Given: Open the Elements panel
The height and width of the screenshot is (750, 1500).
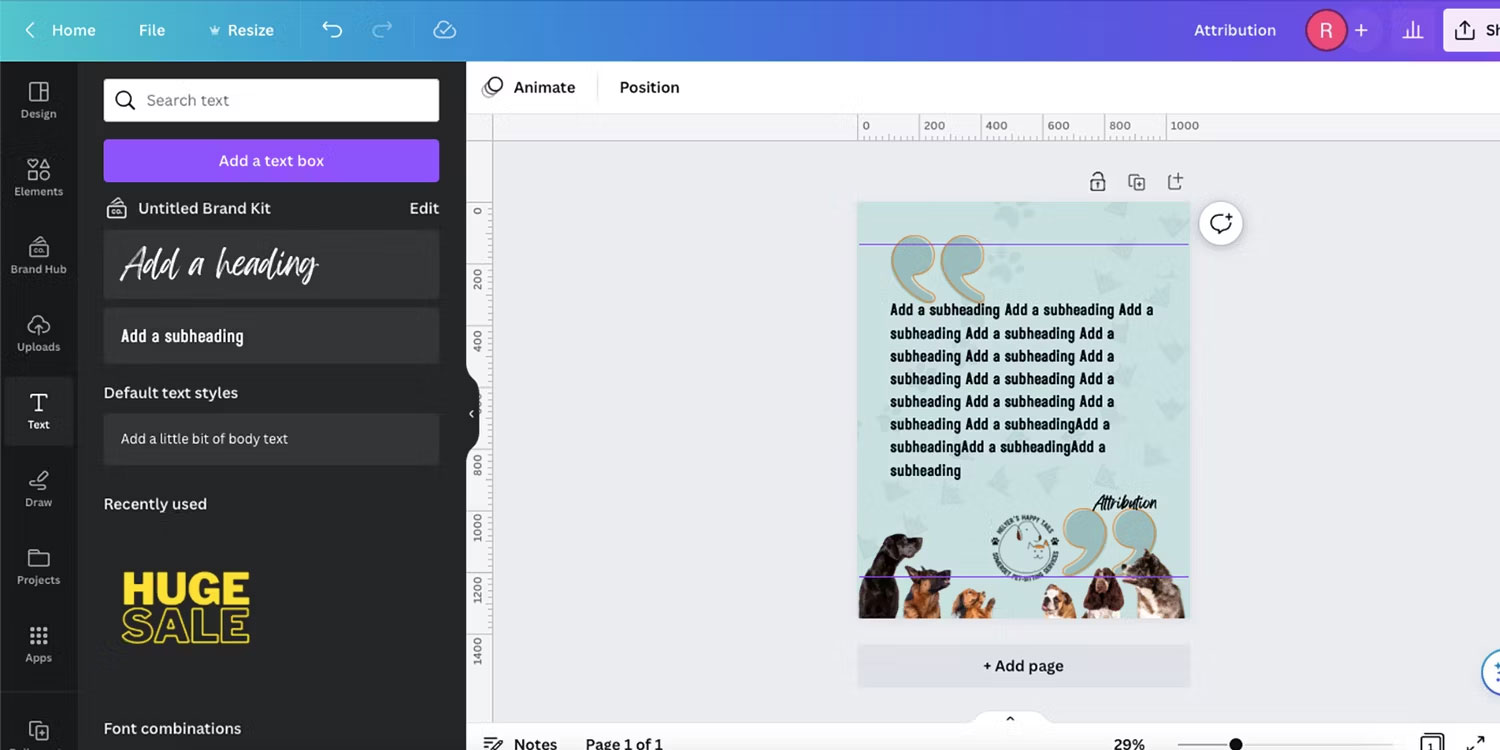Looking at the screenshot, I should (x=38, y=178).
